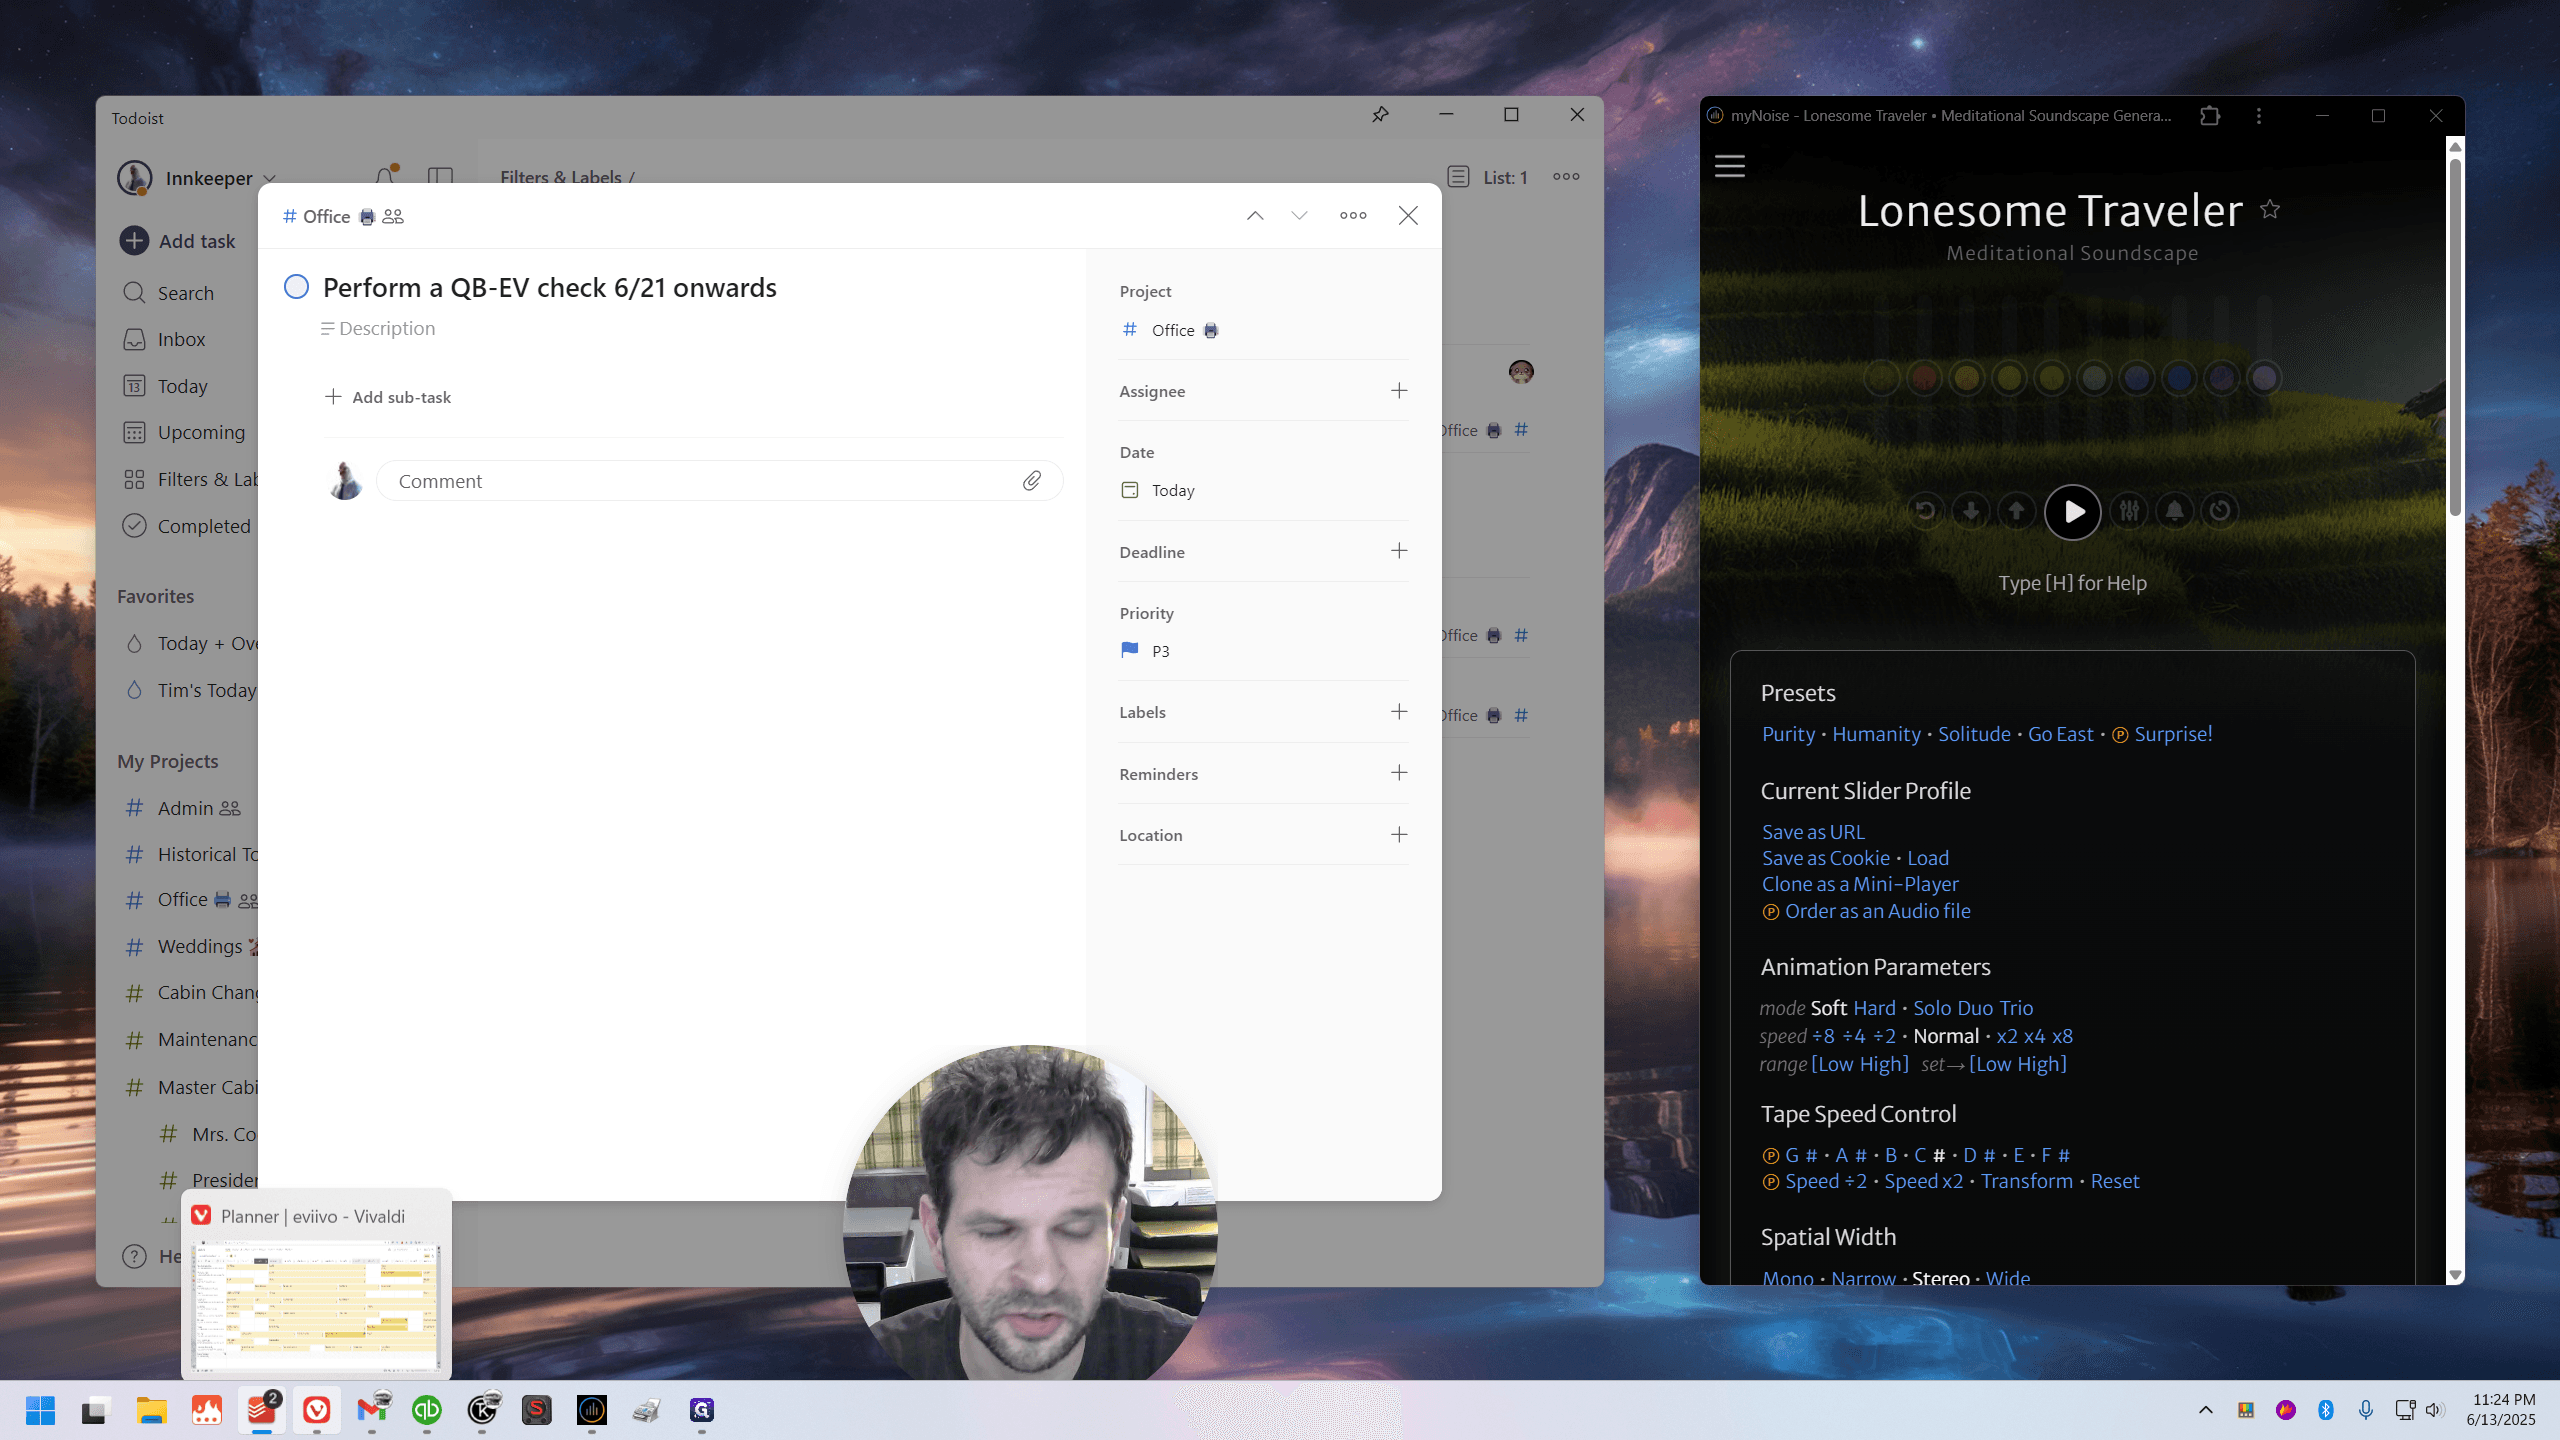This screenshot has width=2560, height=1440.
Task: Click the microphone tray icon
Action: tap(2366, 1410)
